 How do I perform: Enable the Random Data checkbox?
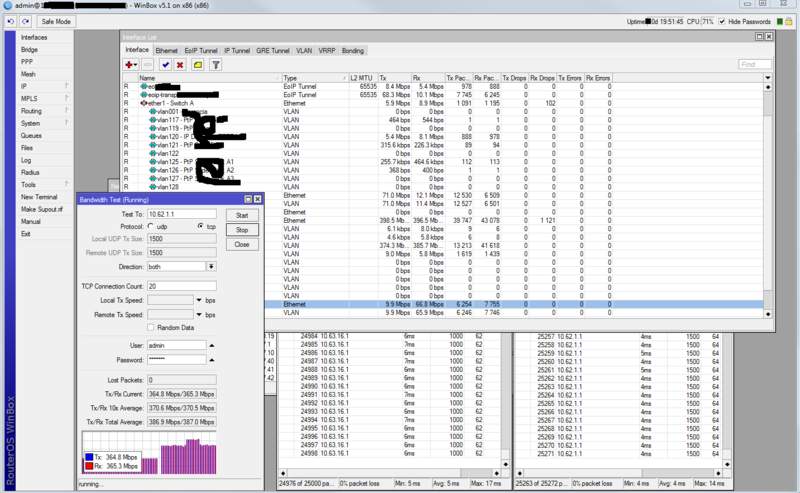tap(151, 327)
